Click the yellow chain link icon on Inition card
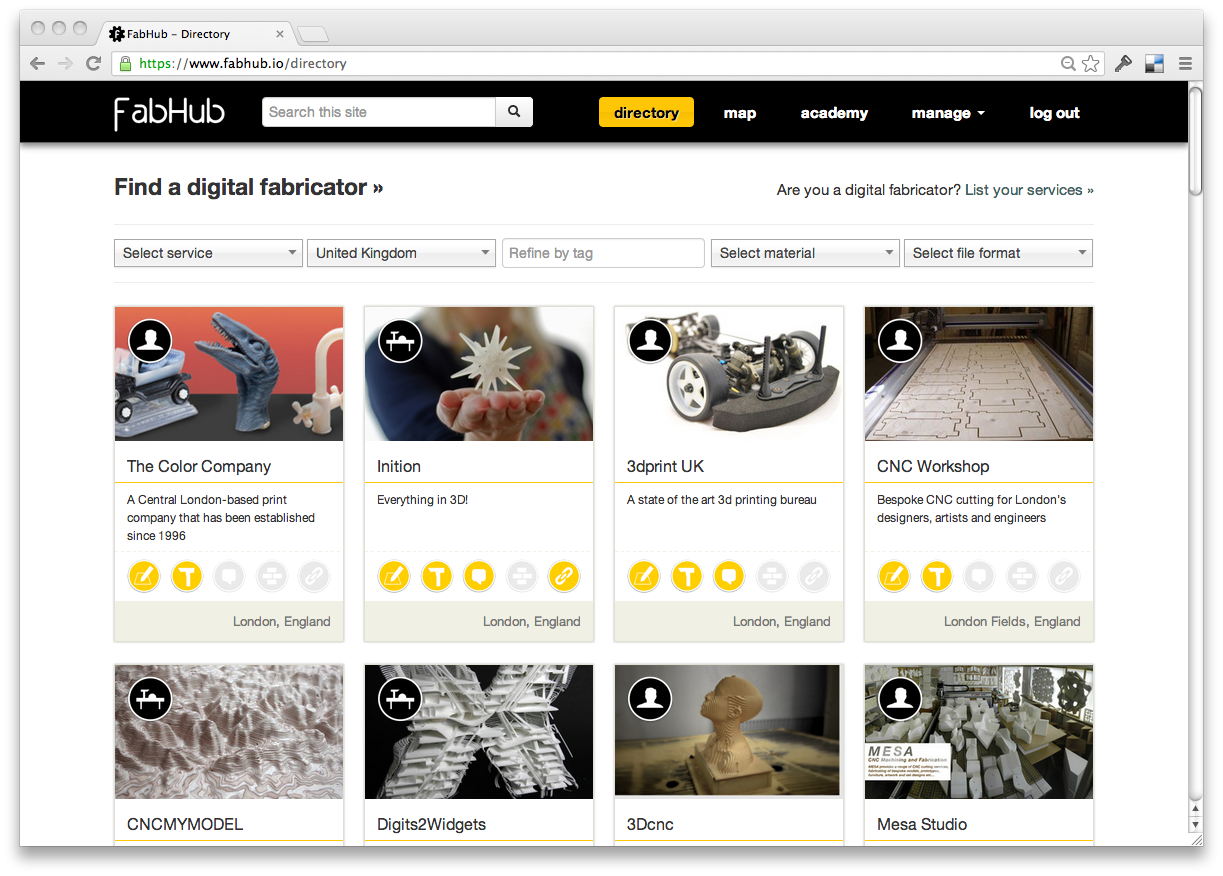Image resolution: width=1223 pixels, height=876 pixels. tap(564, 576)
